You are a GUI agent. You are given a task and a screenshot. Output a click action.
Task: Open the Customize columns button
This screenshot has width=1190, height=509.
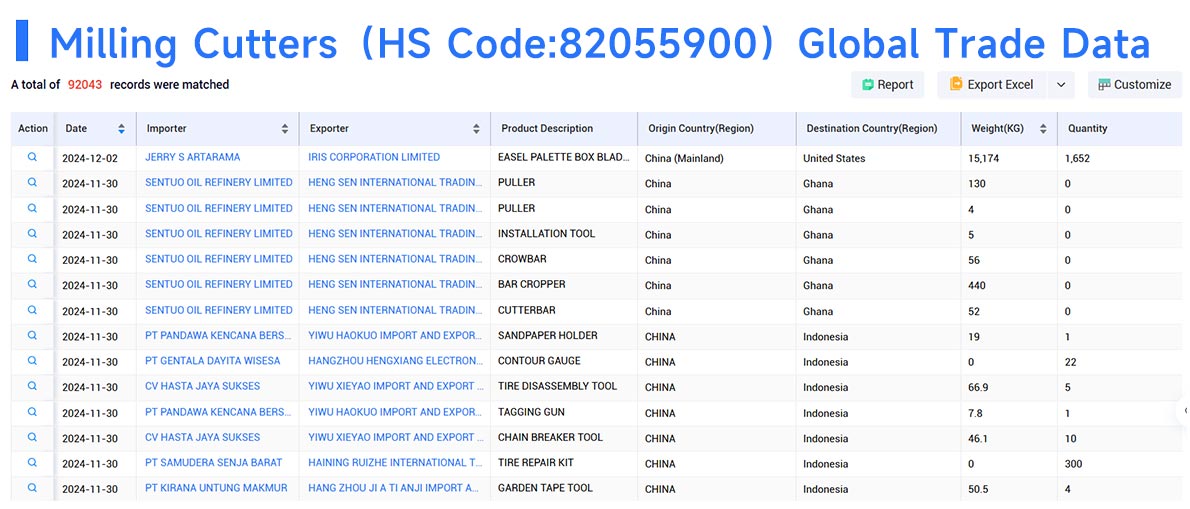coord(1135,85)
